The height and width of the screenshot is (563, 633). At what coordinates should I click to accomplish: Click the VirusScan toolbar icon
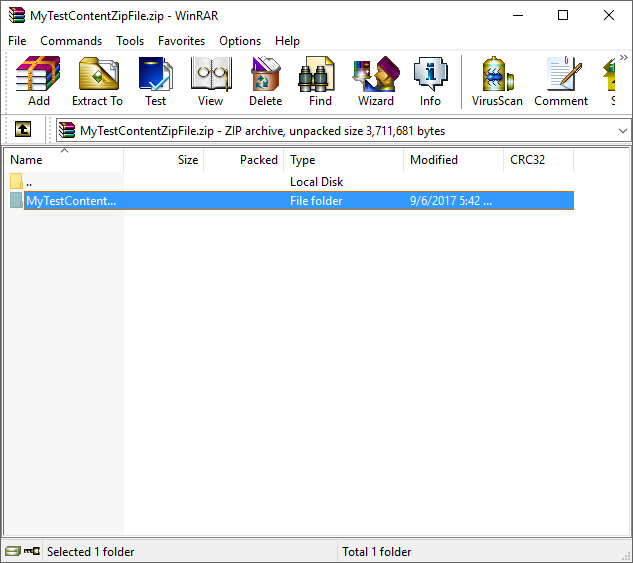pyautogui.click(x=497, y=73)
